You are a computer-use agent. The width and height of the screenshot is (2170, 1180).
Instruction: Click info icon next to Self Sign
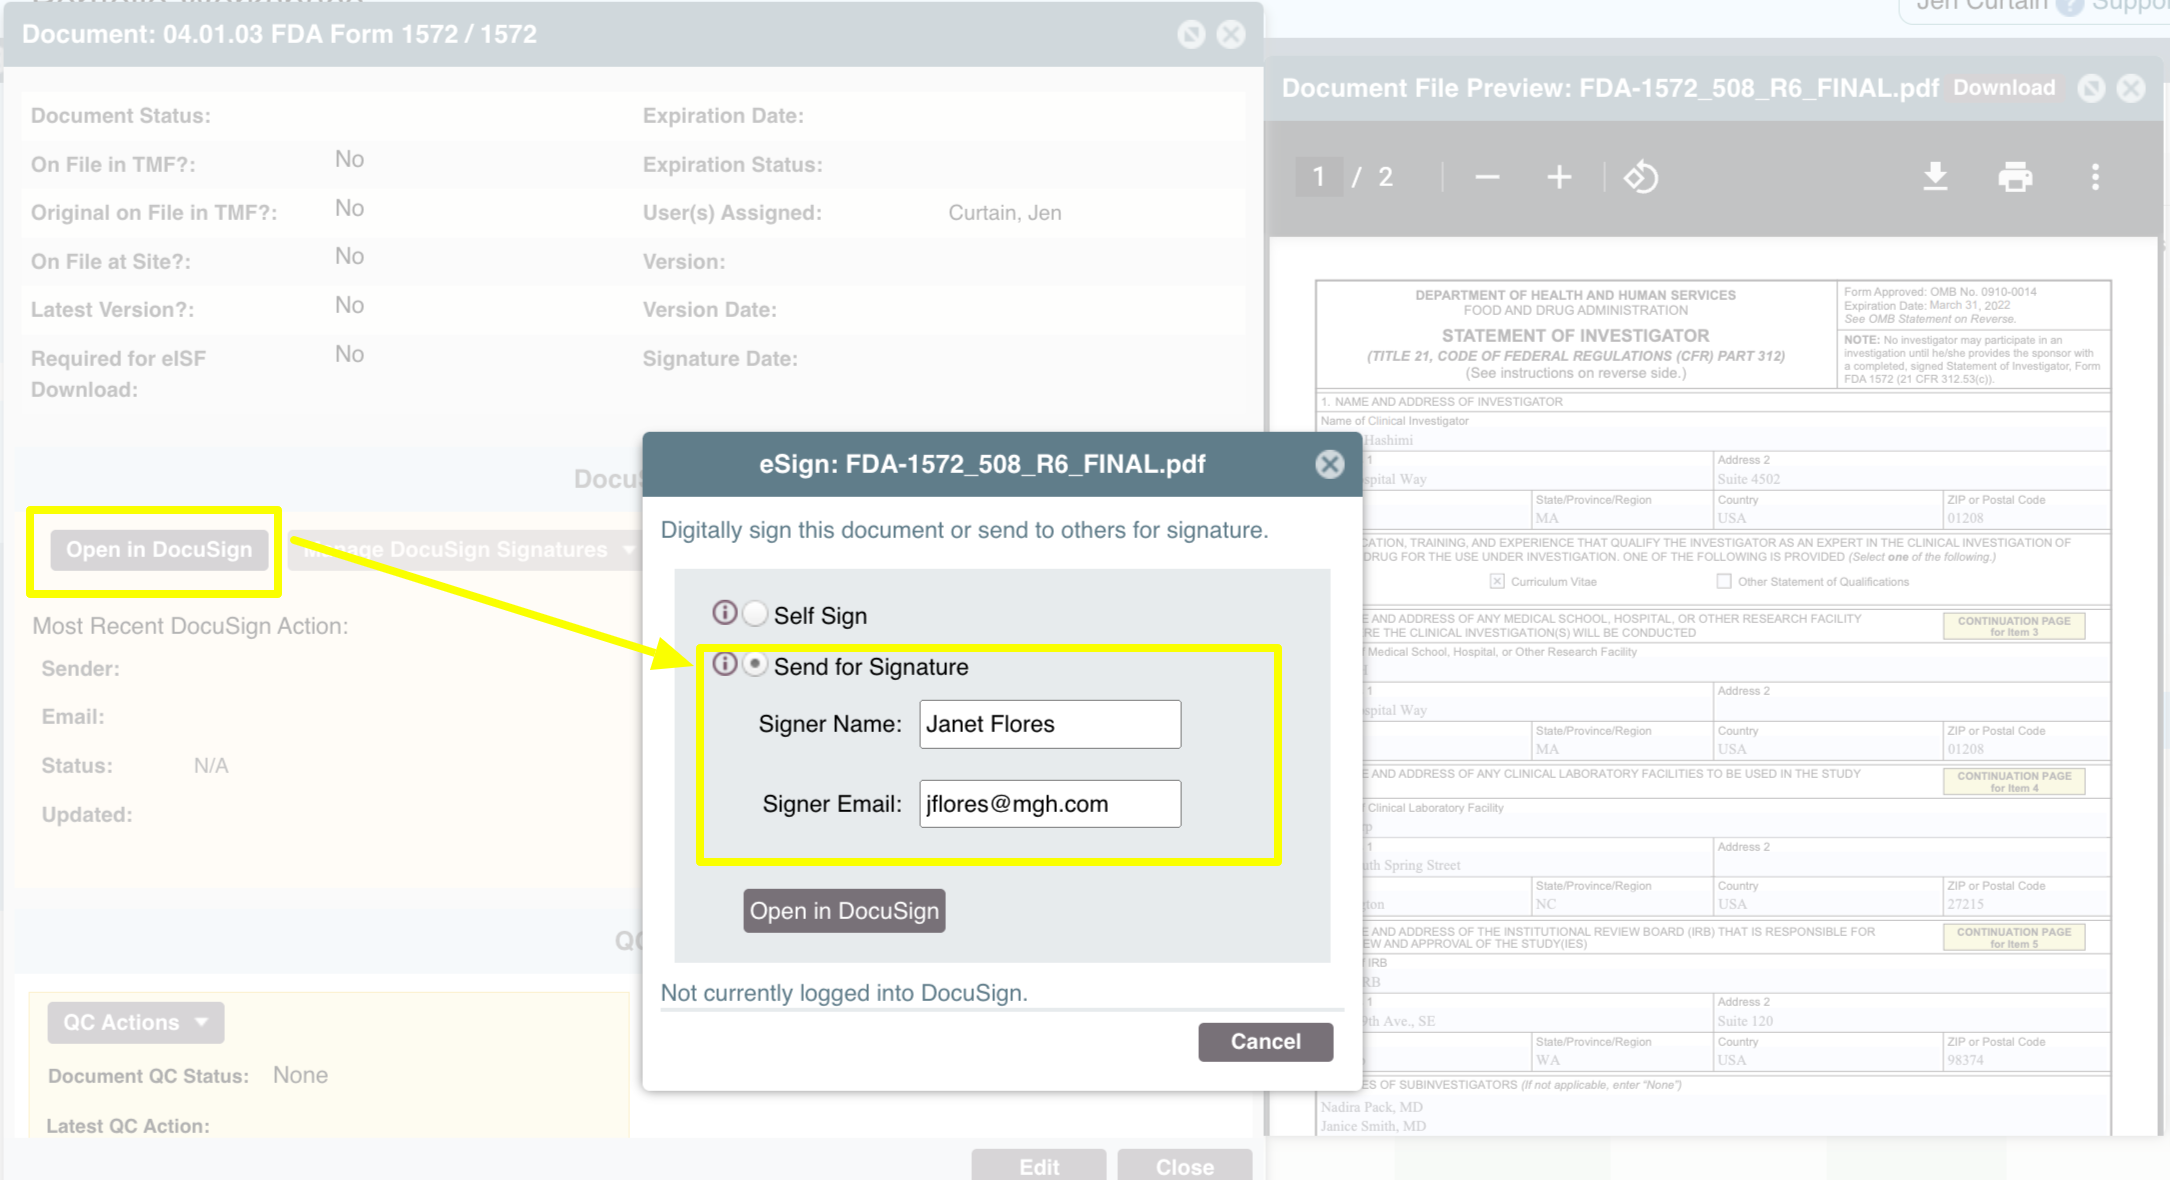724,612
